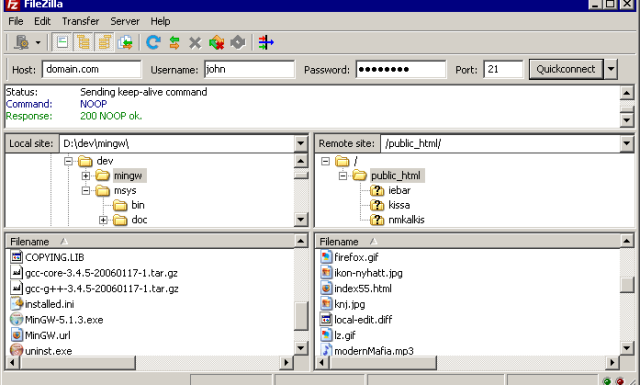Open the Server menu
640x385 pixels.
[125, 21]
